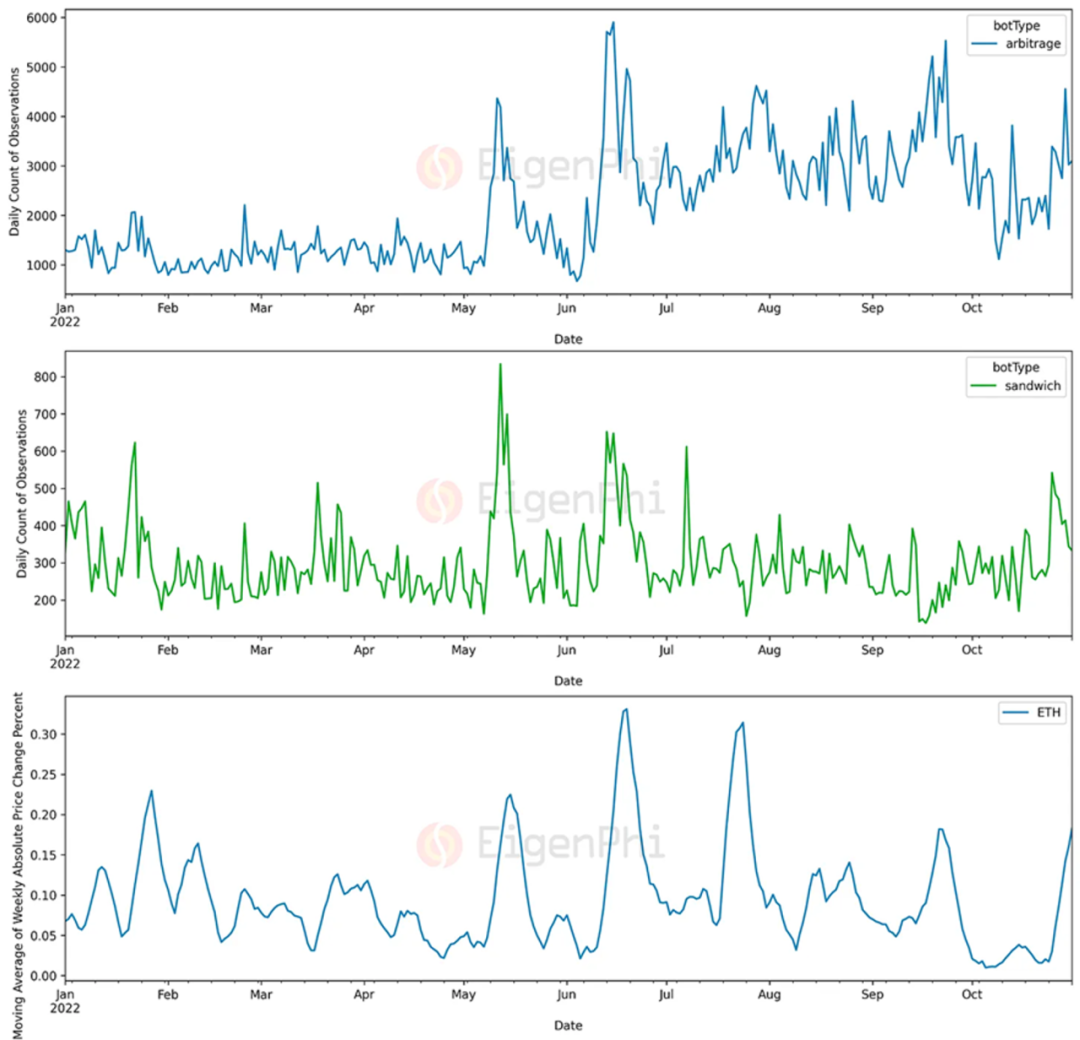Click the EigenPhi logo in the sandwich chart

click(x=439, y=500)
